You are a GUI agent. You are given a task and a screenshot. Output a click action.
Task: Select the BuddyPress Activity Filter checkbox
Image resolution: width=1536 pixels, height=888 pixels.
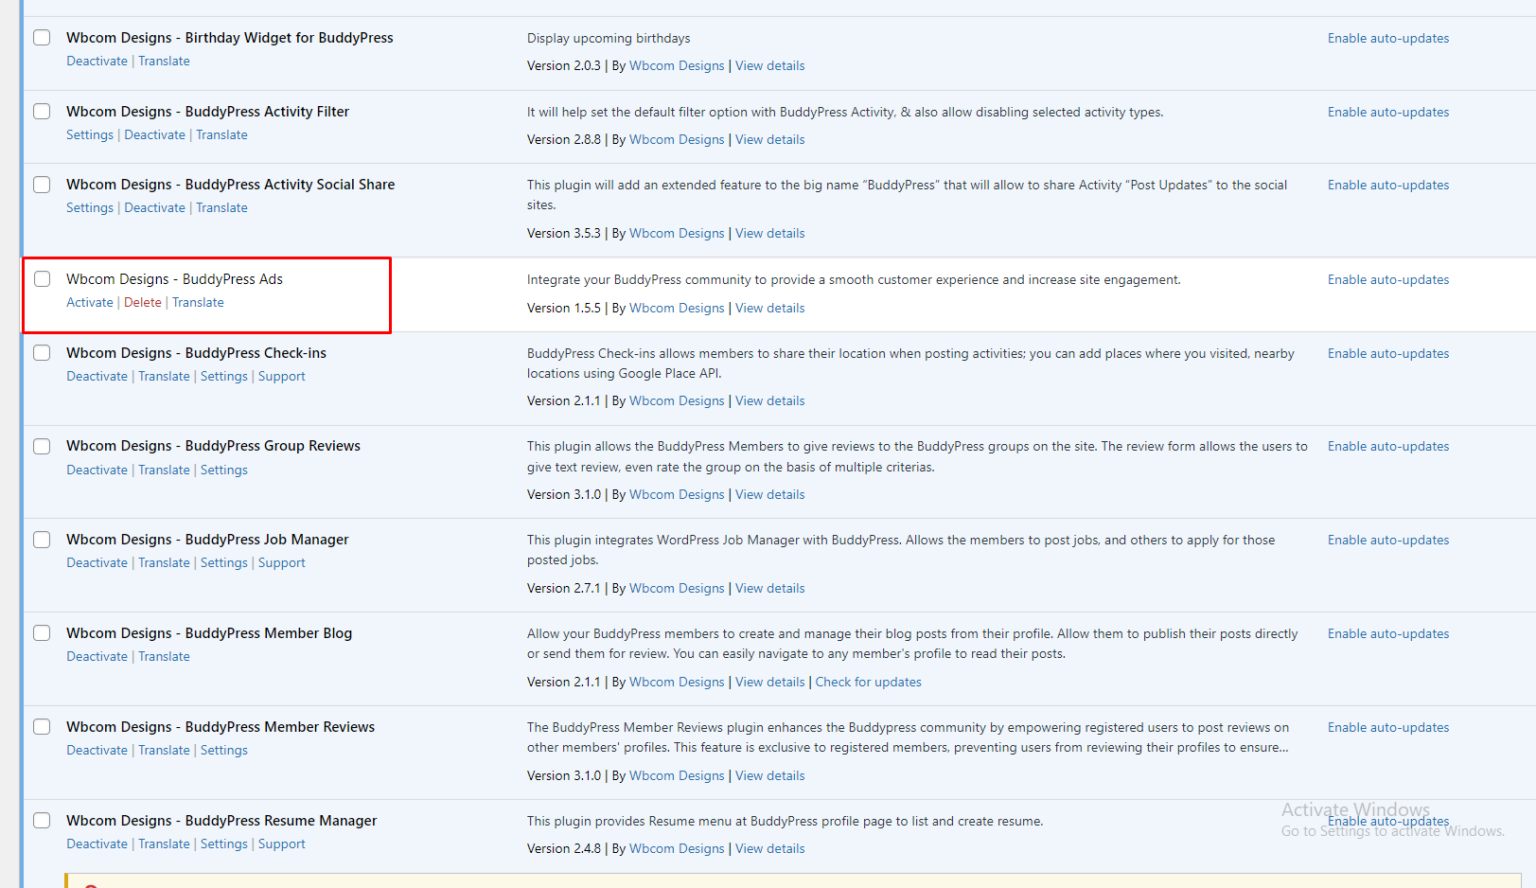pos(41,111)
